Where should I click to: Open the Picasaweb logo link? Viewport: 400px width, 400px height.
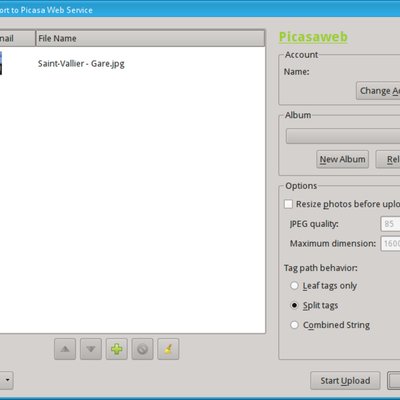click(313, 37)
